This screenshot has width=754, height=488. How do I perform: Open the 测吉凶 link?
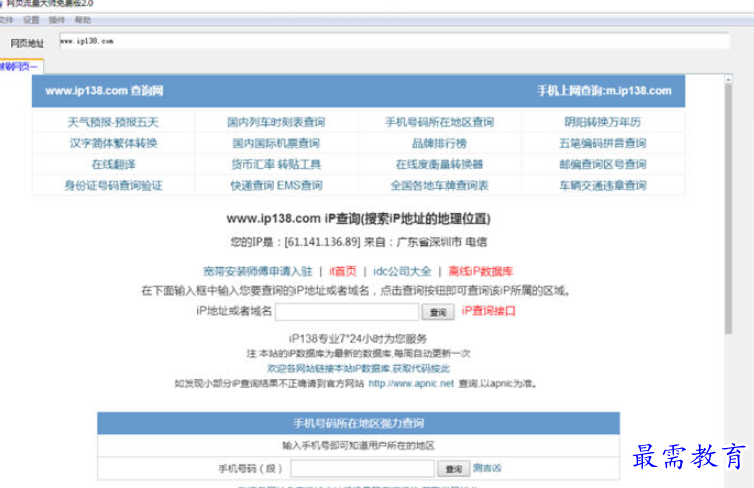coord(487,468)
